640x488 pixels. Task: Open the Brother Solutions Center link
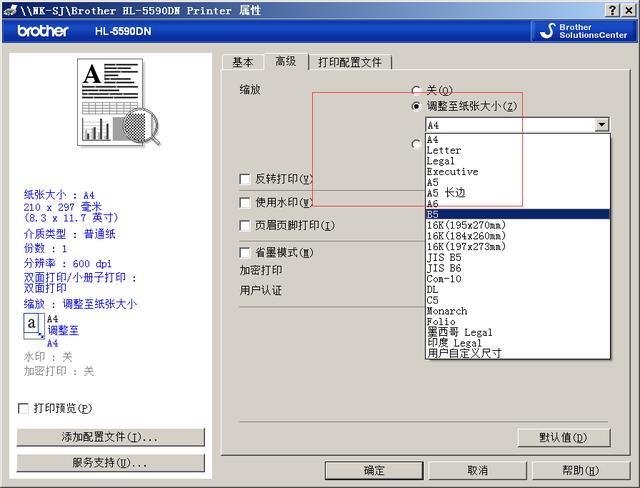click(x=584, y=31)
